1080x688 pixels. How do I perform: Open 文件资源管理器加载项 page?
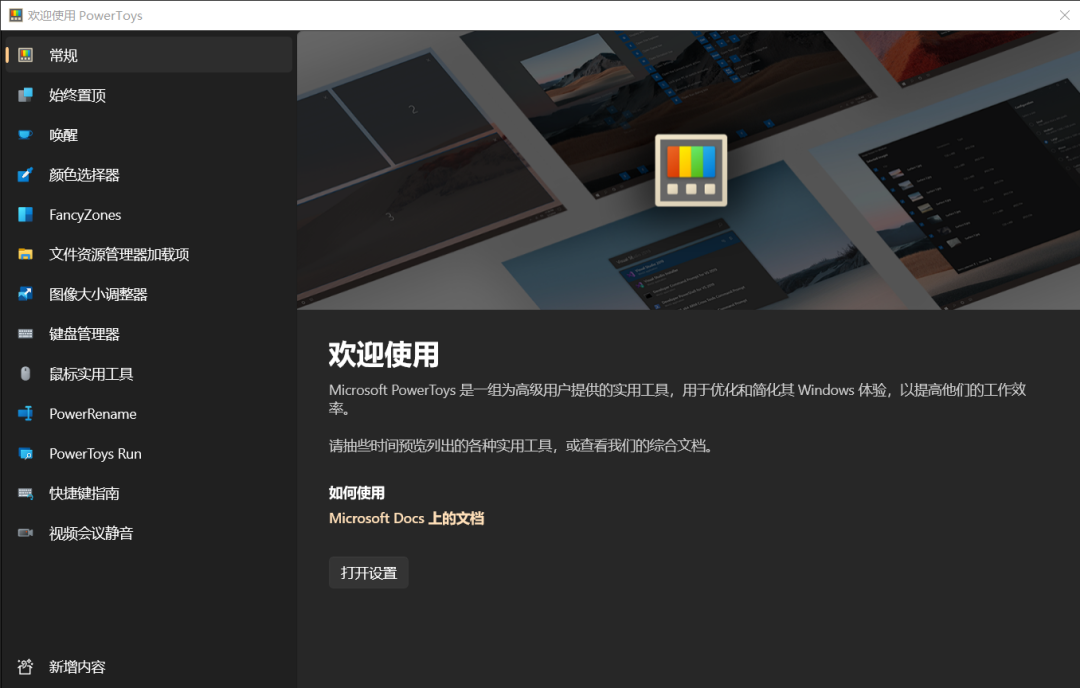click(149, 254)
